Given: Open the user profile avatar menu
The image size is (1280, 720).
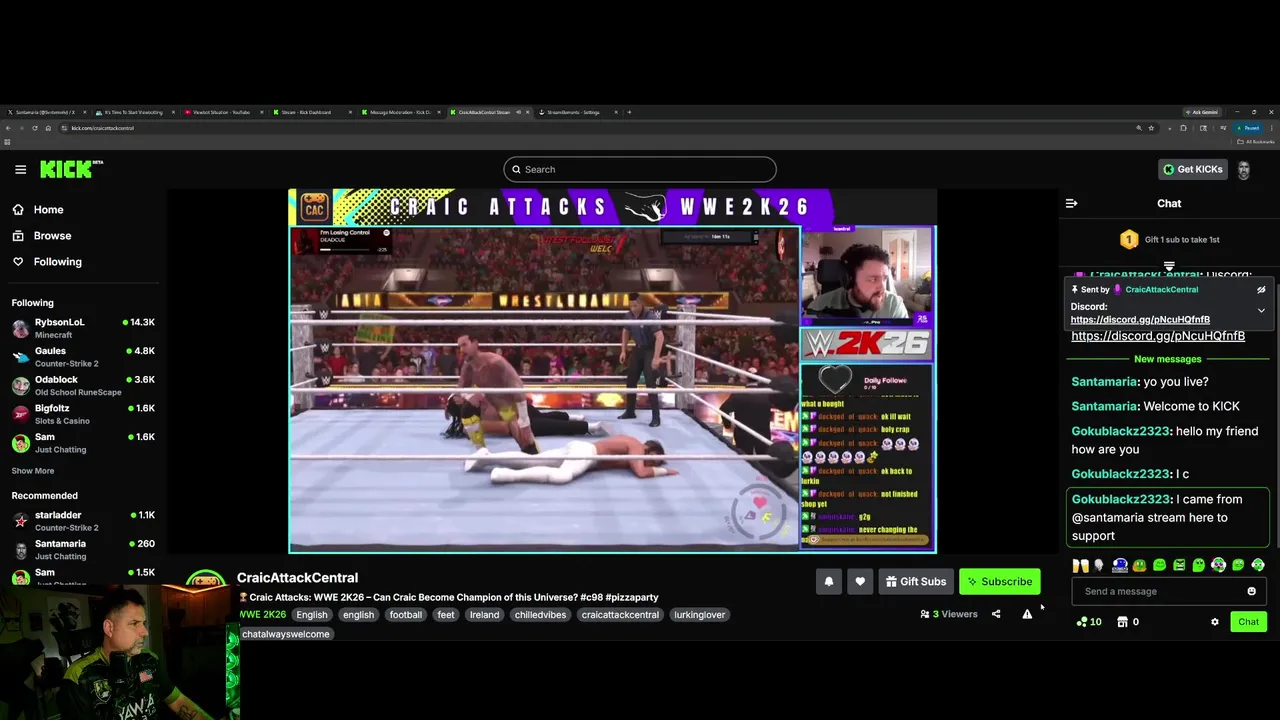Looking at the screenshot, I should pyautogui.click(x=1244, y=169).
